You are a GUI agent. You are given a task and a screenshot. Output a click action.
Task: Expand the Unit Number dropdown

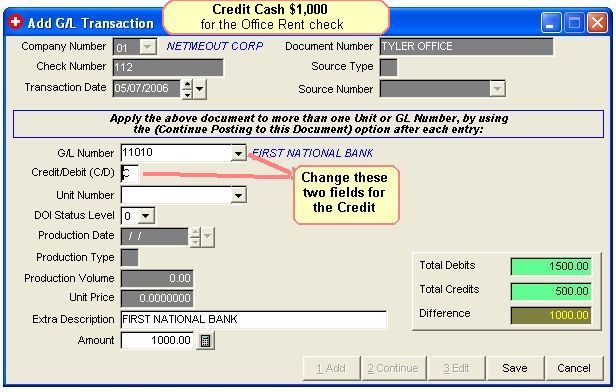pyautogui.click(x=238, y=195)
